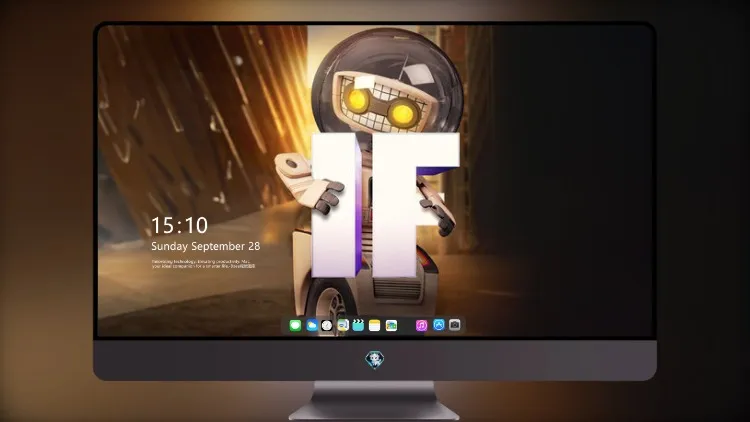Click the large IF letters on wallpaper

click(385, 205)
